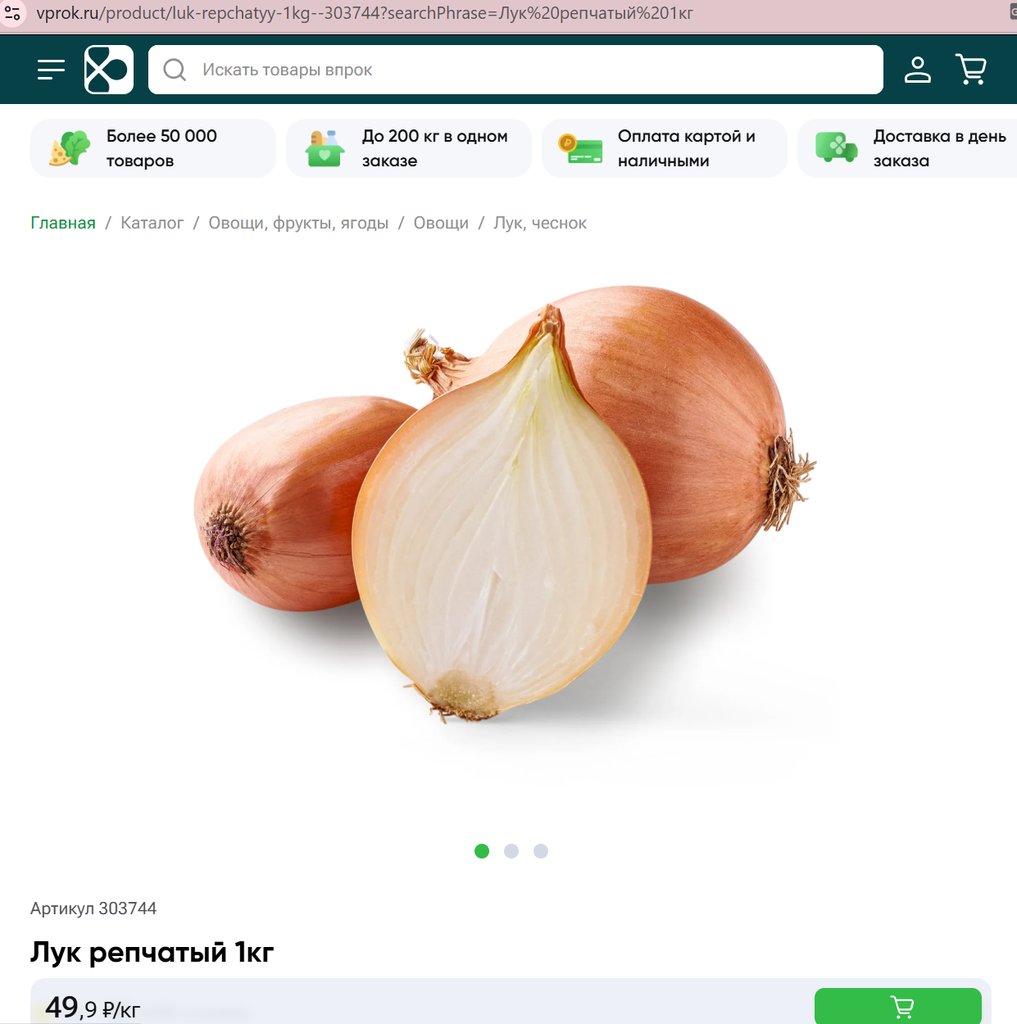Click the search magnifier icon
Viewport: 1017px width, 1024px height.
tap(174, 70)
